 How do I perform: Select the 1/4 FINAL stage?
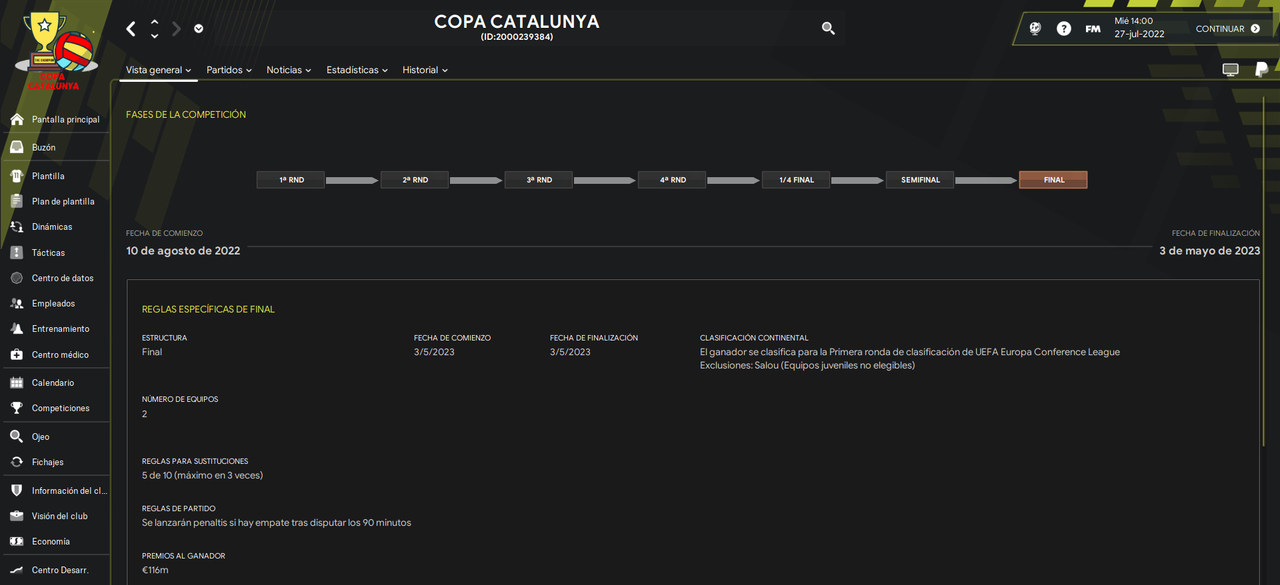796,180
